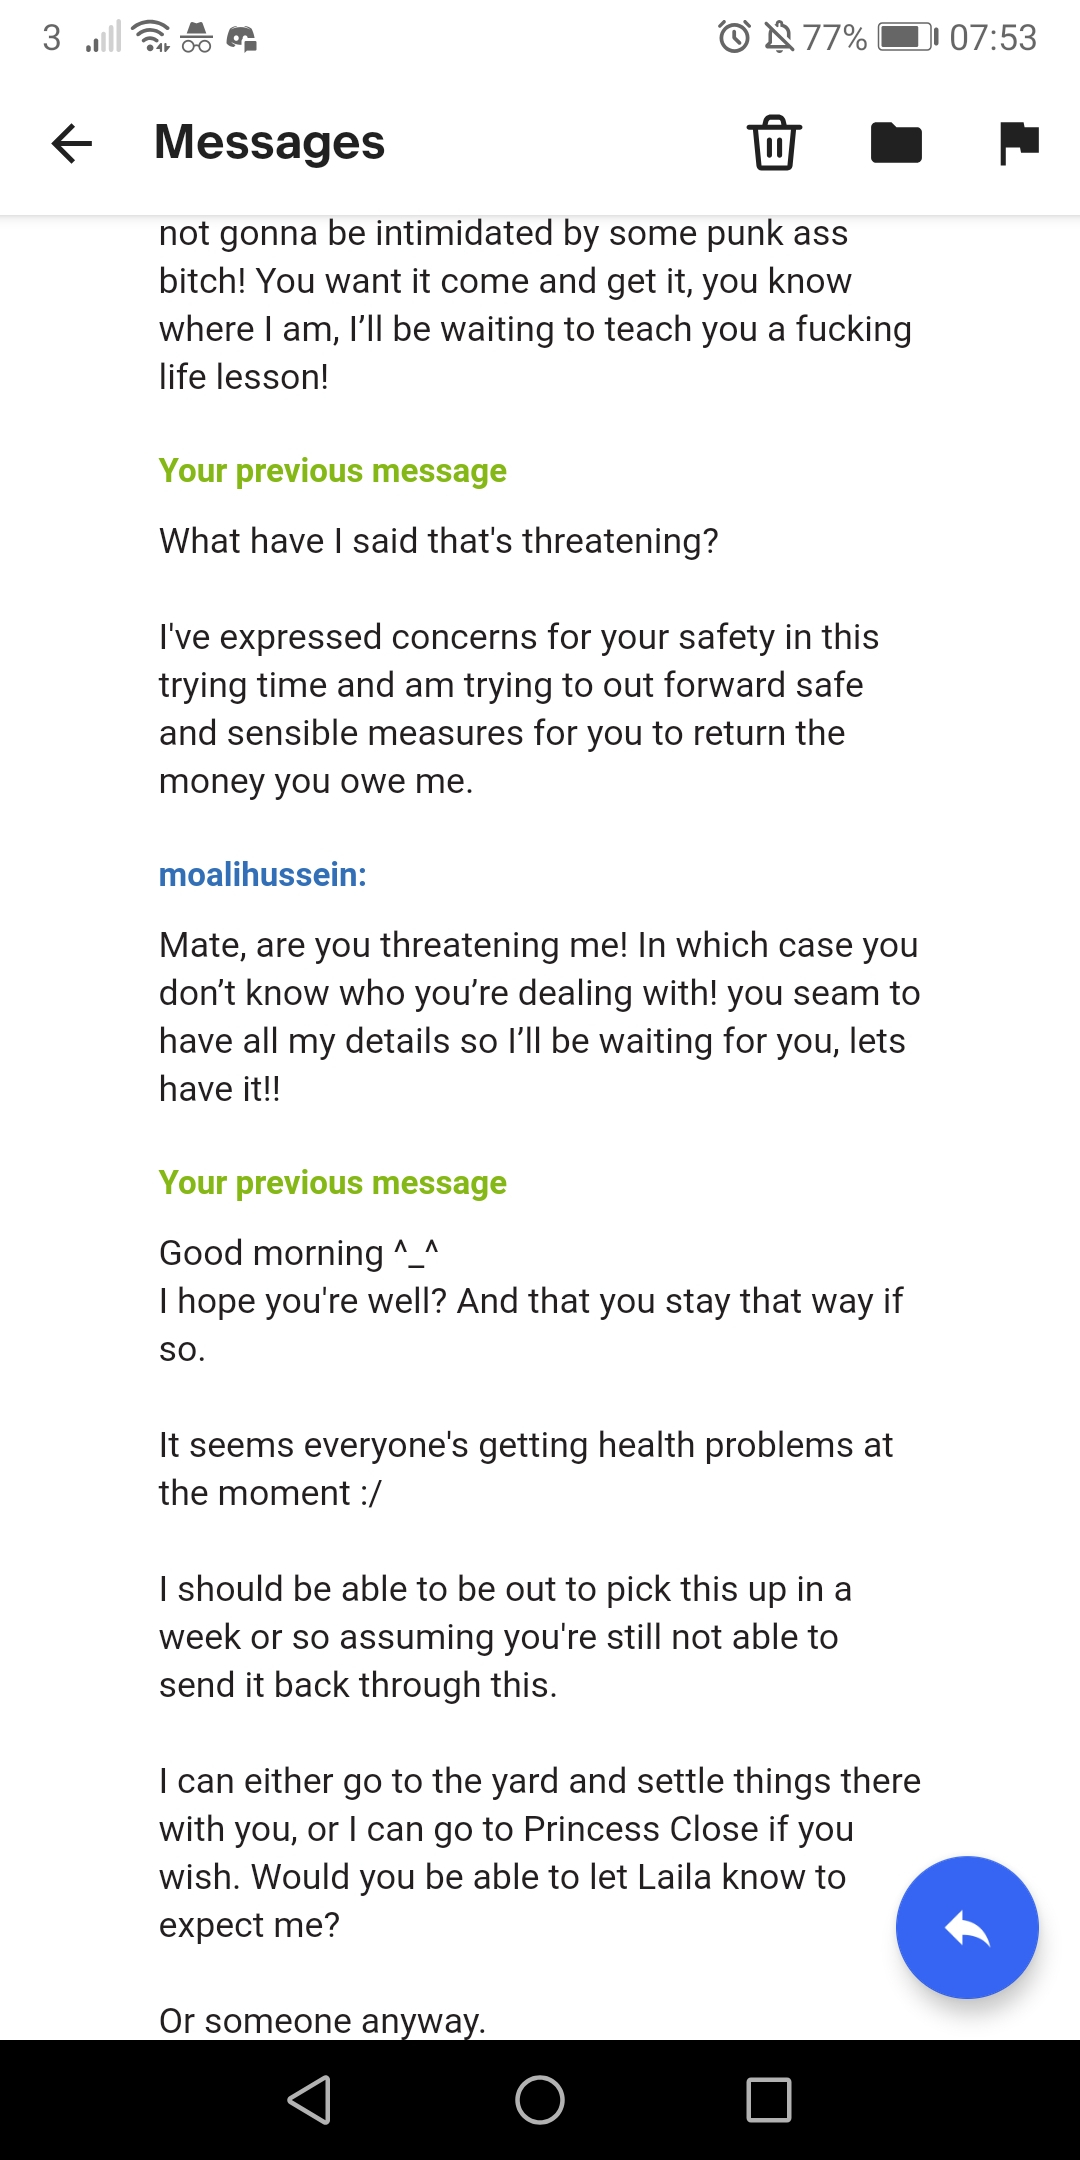The width and height of the screenshot is (1080, 2160).
Task: Open moalihussein sender name link
Action: pyautogui.click(x=263, y=875)
